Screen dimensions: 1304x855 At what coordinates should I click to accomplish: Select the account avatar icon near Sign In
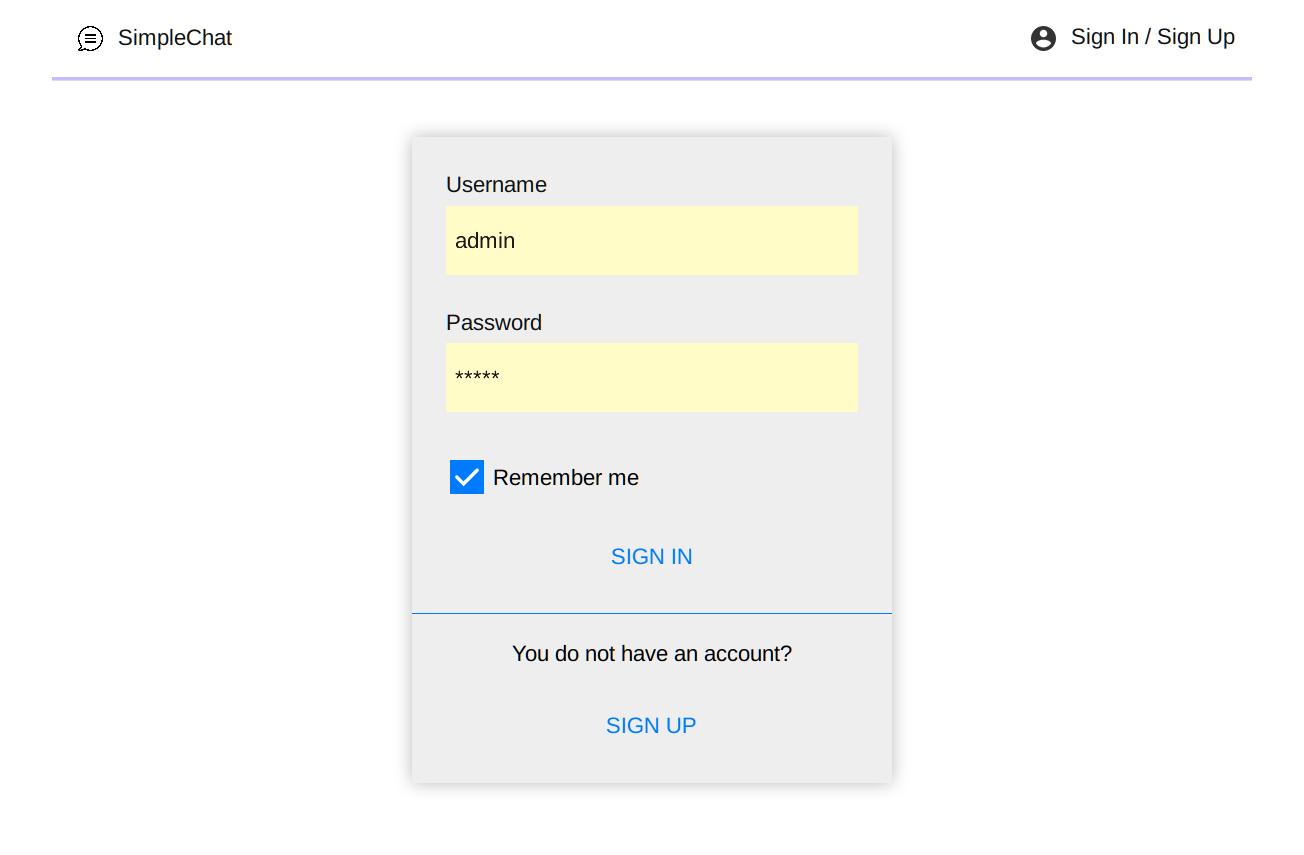pos(1043,37)
